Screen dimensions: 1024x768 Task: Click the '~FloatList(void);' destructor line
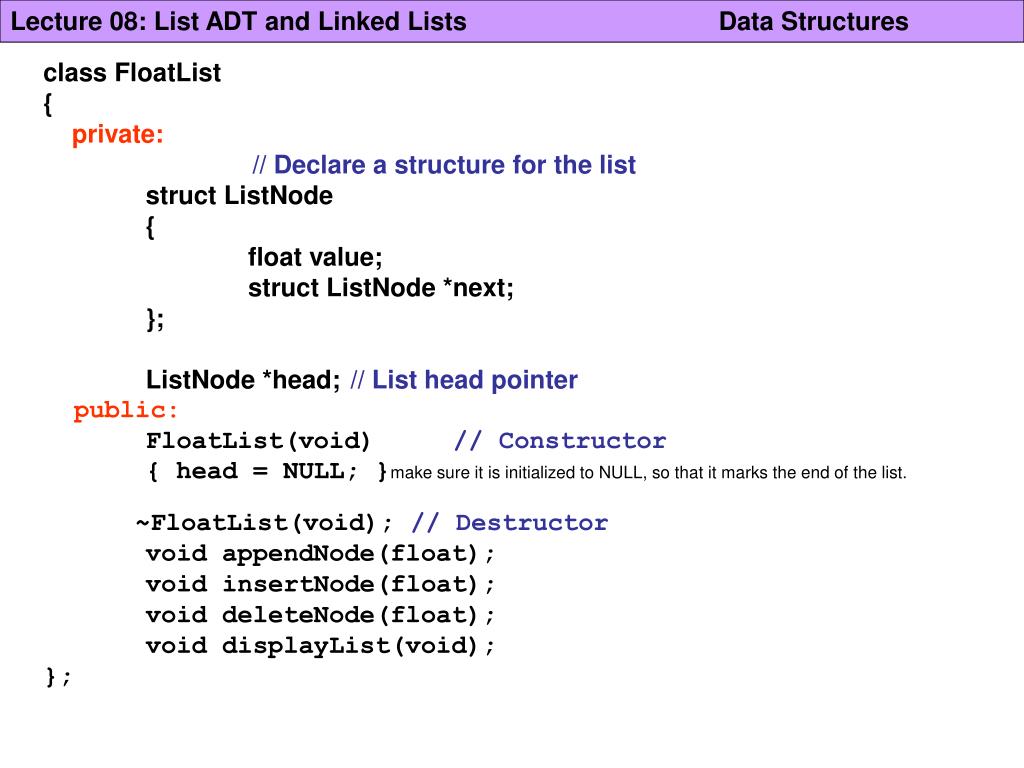[264, 523]
